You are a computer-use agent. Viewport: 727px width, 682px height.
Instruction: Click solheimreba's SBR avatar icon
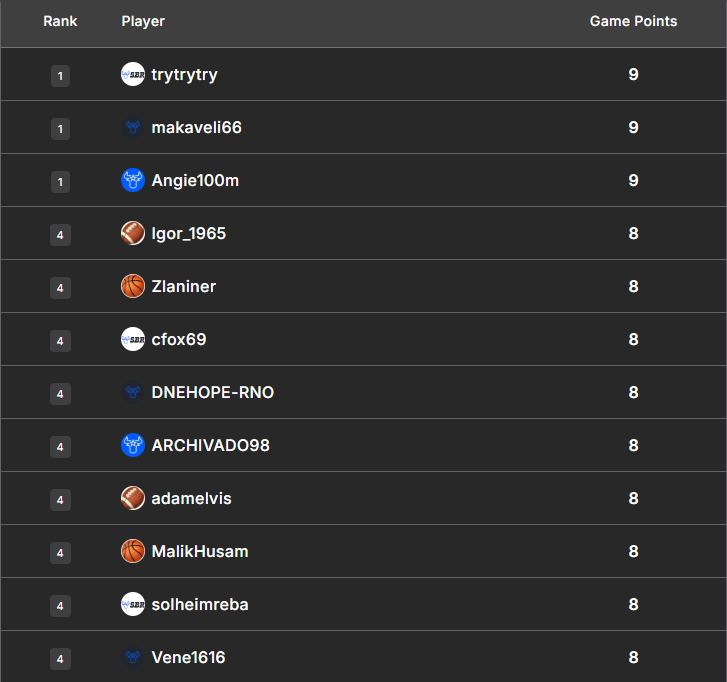(133, 605)
